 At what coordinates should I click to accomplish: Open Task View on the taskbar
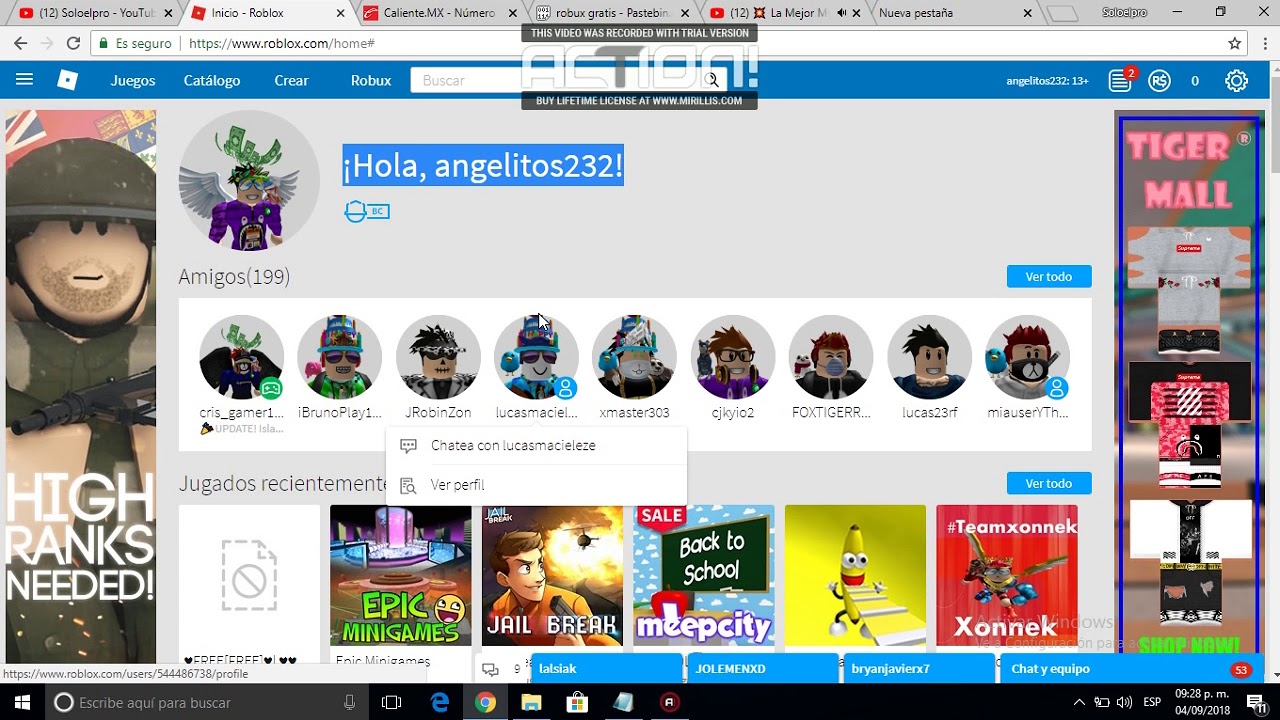pyautogui.click(x=392, y=702)
